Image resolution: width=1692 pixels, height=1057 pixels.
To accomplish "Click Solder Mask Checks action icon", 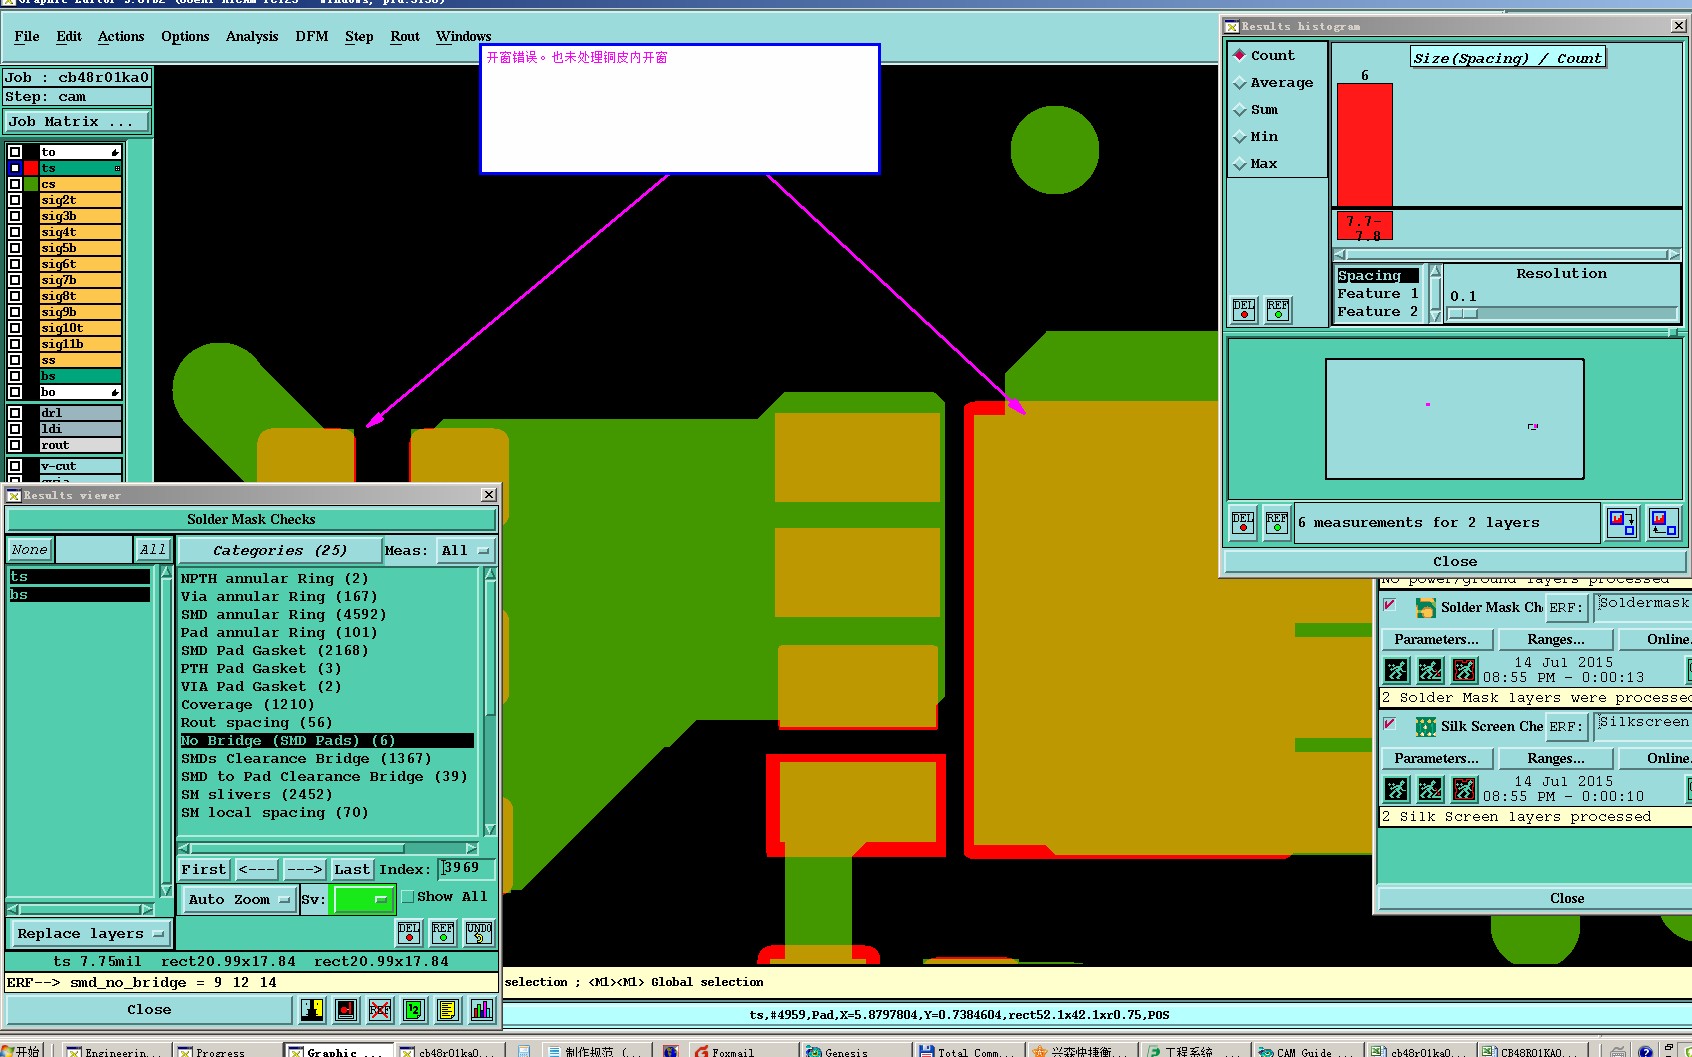I will coord(1425,607).
